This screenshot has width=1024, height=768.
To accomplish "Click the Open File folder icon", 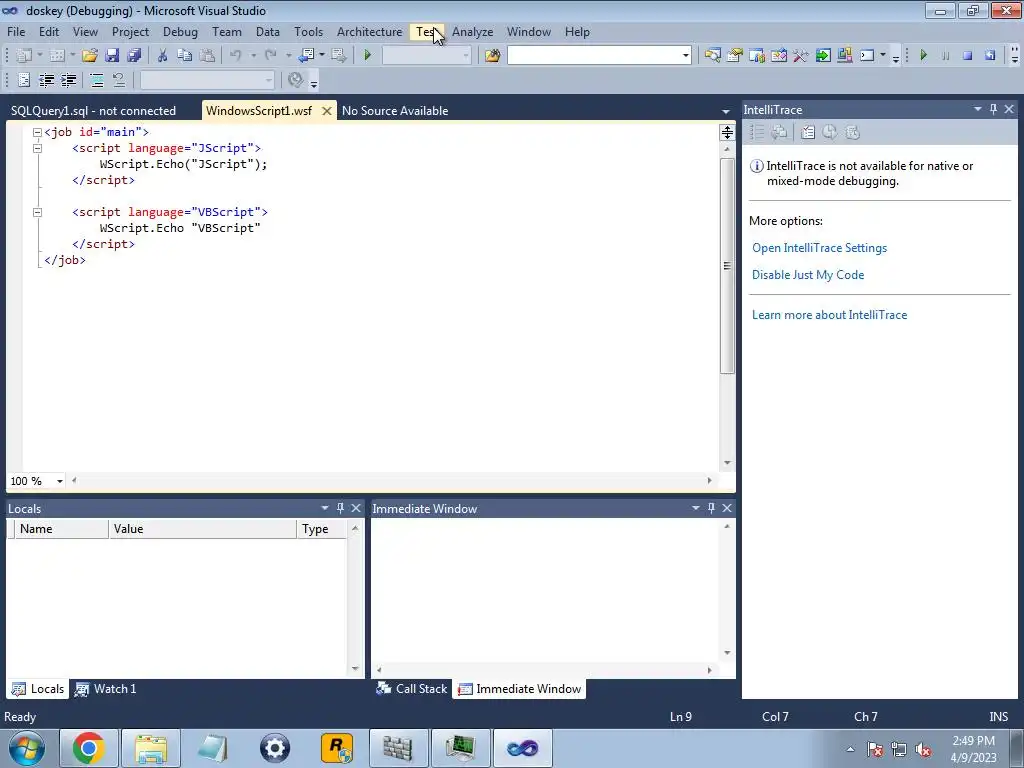I will coord(89,56).
